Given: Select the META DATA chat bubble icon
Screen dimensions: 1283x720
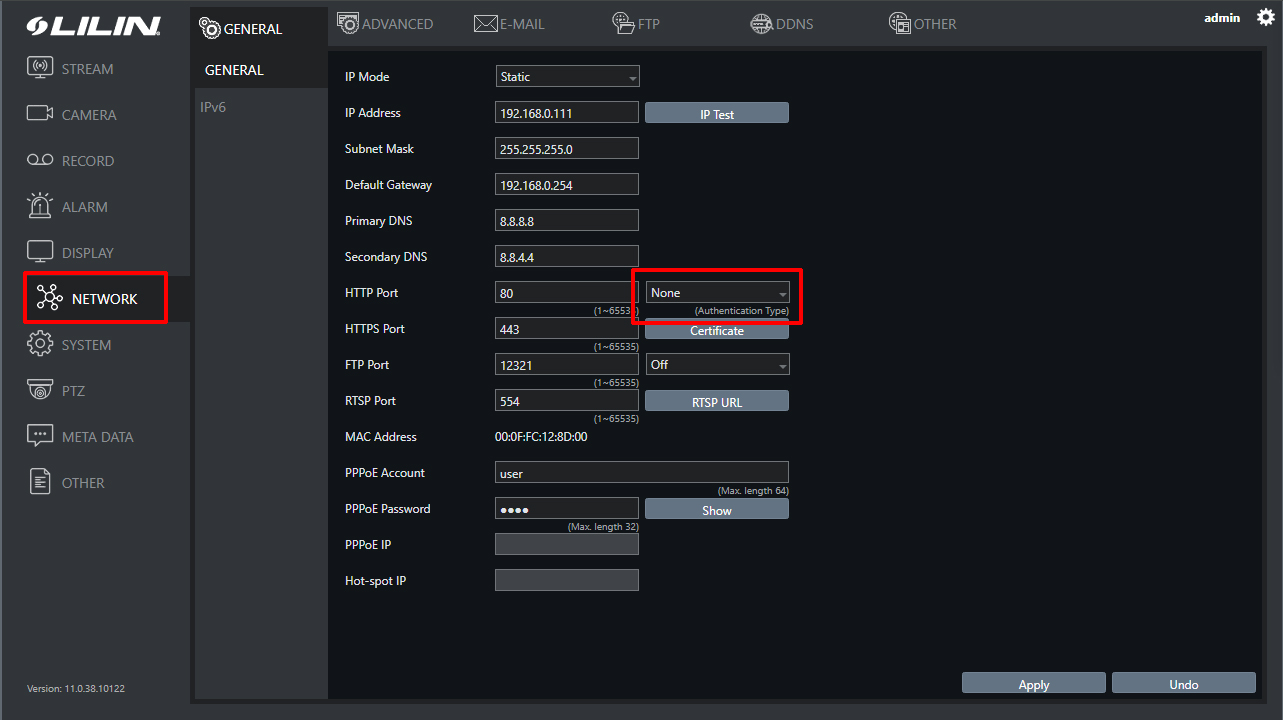Looking at the screenshot, I should (x=40, y=436).
